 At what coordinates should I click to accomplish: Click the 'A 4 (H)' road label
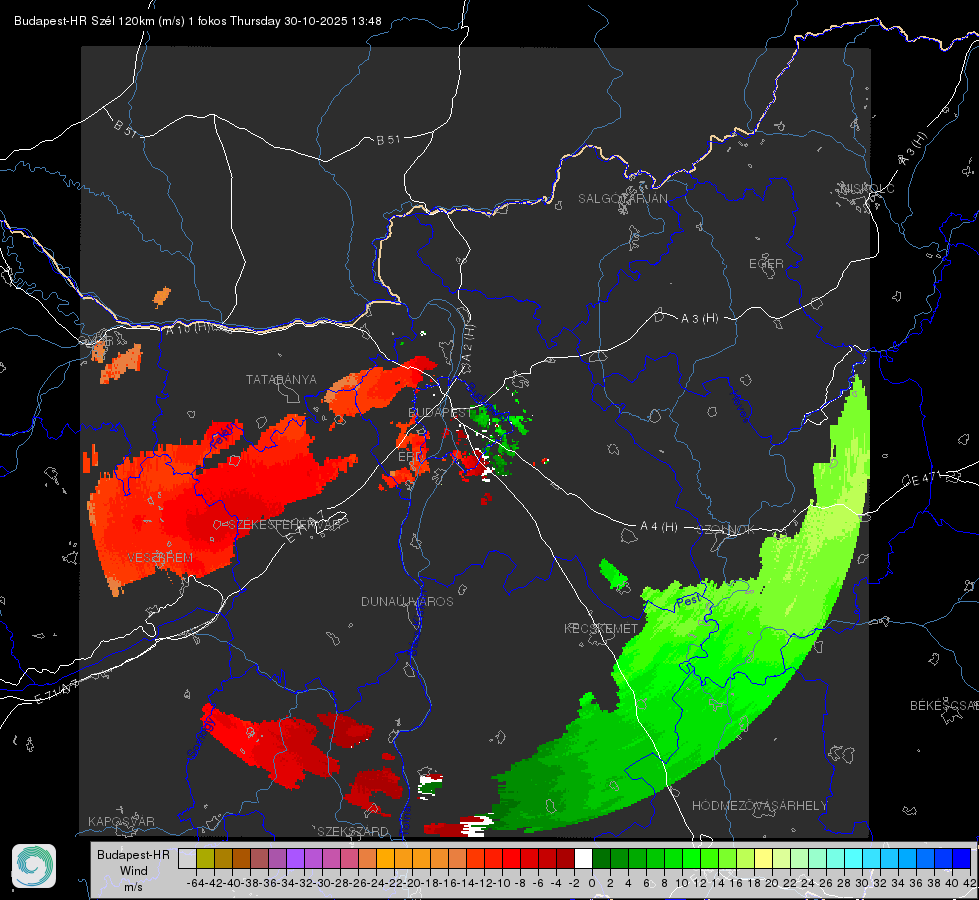(659, 527)
